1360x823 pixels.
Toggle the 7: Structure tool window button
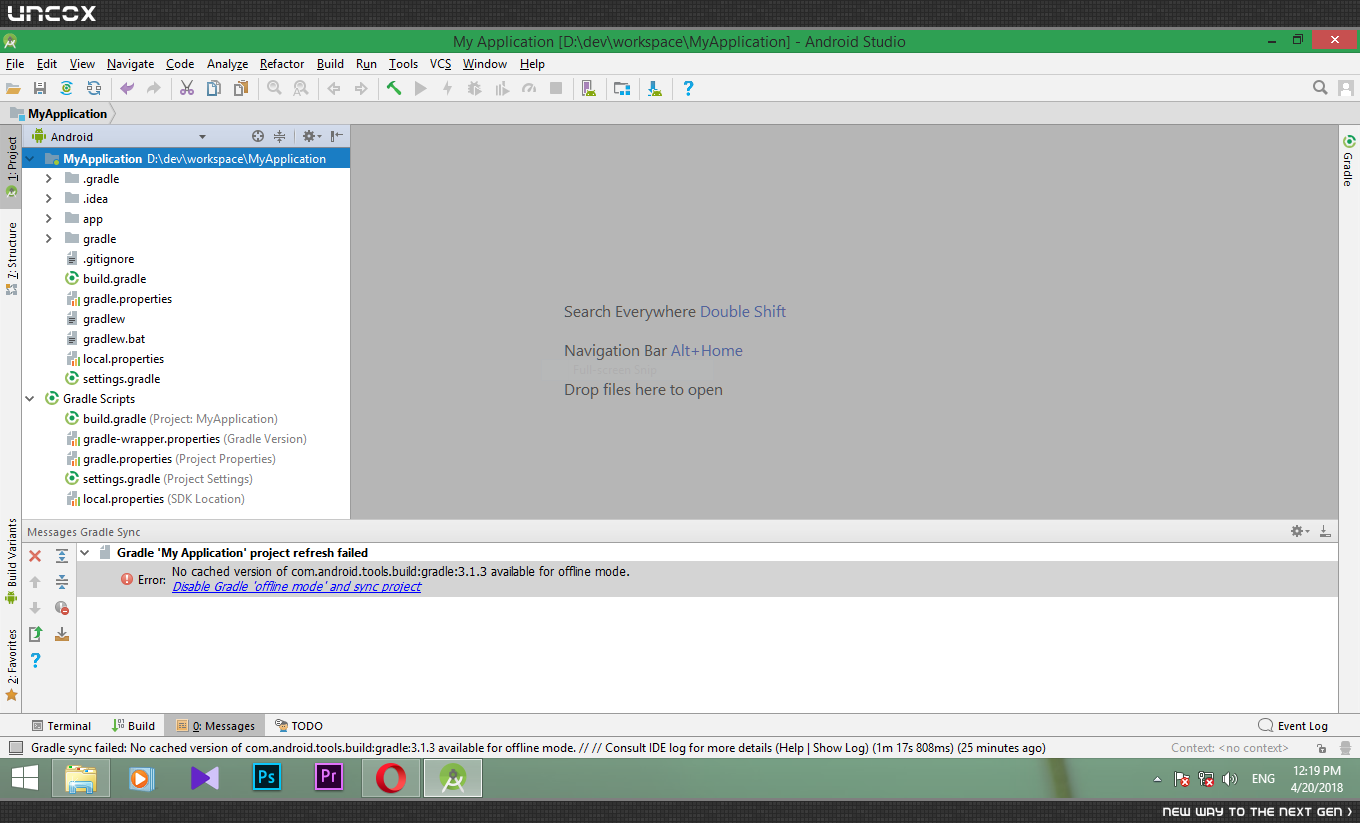click(x=11, y=258)
